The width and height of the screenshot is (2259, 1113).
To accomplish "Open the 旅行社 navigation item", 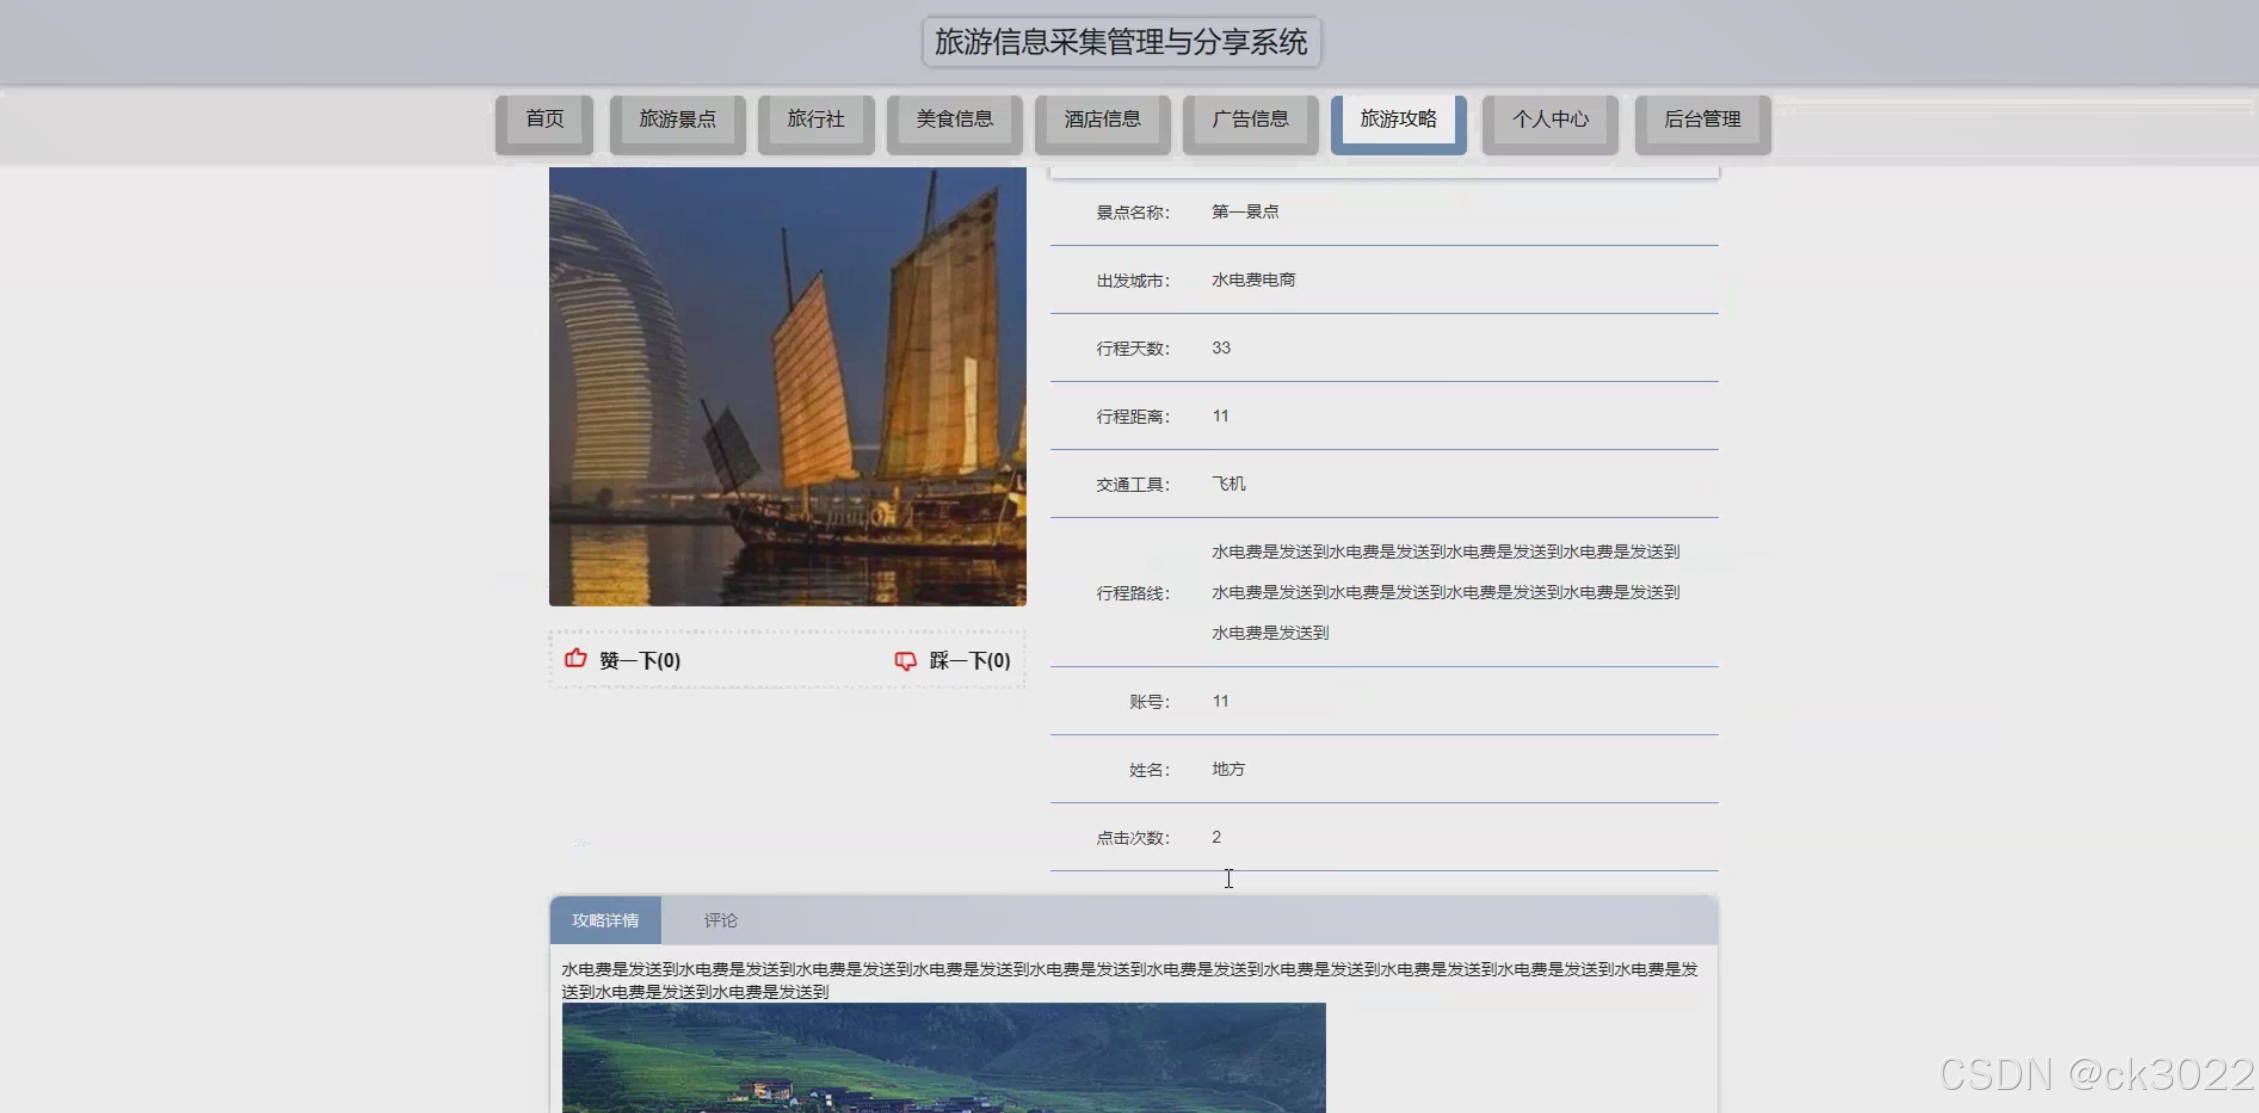I will click(x=816, y=120).
